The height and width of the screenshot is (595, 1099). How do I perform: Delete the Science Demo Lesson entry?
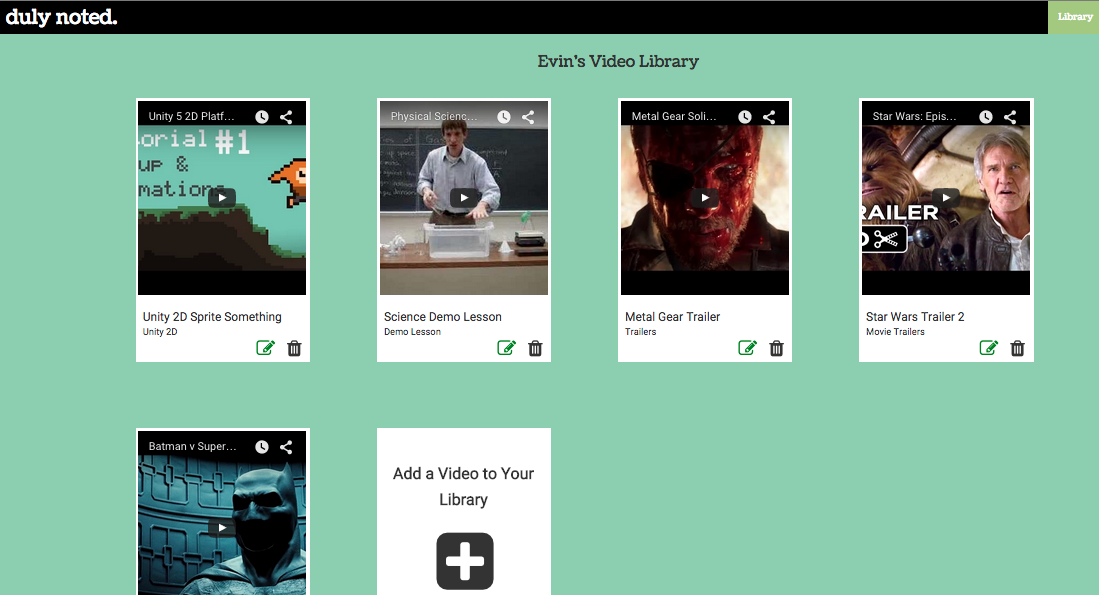point(535,348)
